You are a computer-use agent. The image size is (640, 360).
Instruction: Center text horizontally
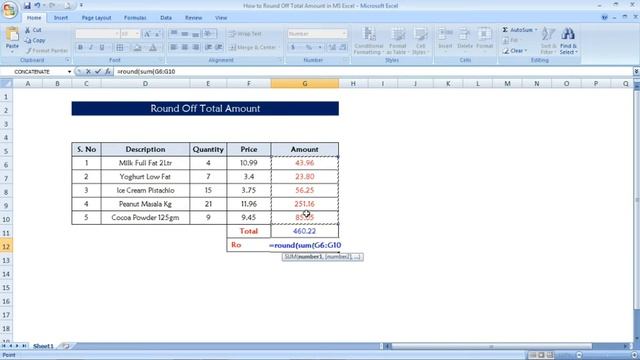[184, 47]
